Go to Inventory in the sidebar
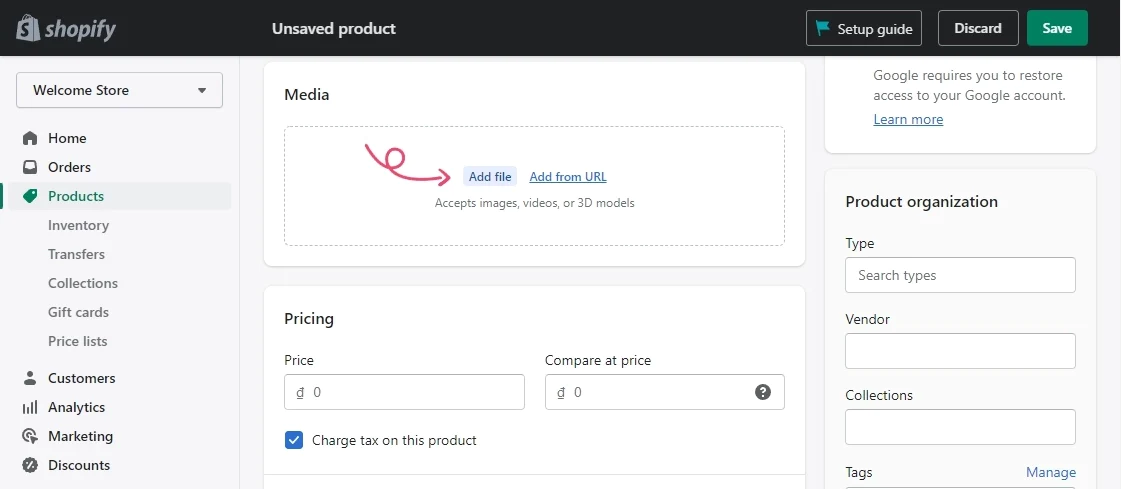Viewport: 1121px width, 489px height. pos(78,225)
